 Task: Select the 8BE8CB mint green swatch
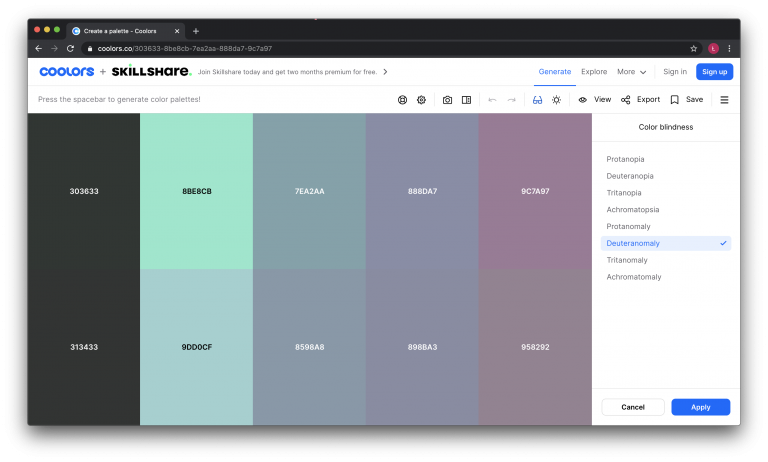[x=196, y=191]
